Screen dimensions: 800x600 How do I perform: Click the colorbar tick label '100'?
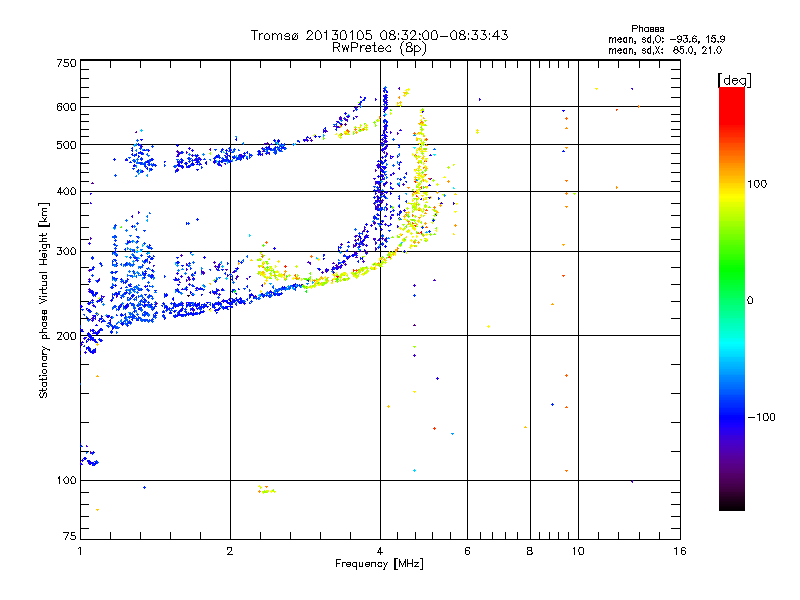coord(757,184)
